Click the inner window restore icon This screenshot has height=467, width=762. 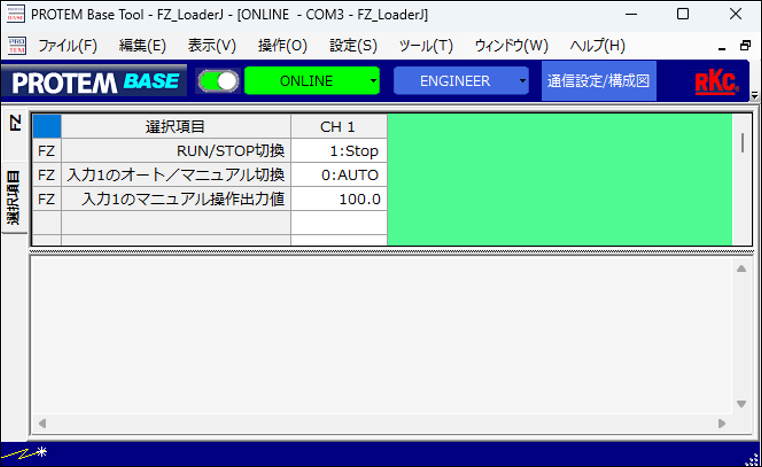point(744,46)
